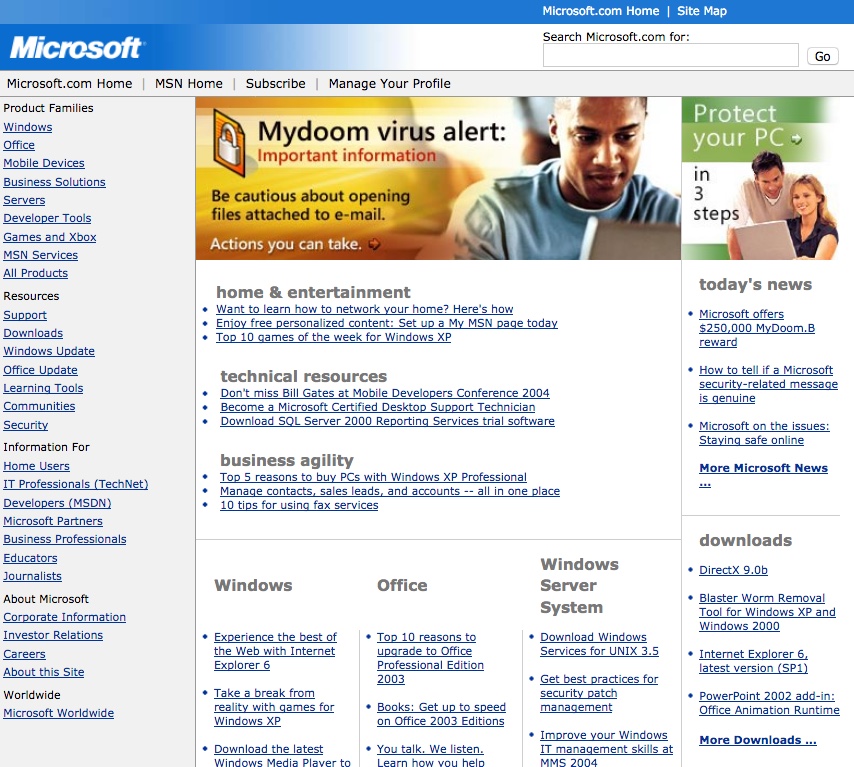Image resolution: width=854 pixels, height=767 pixels.
Task: Open the Office product family link
Action: (x=19, y=145)
